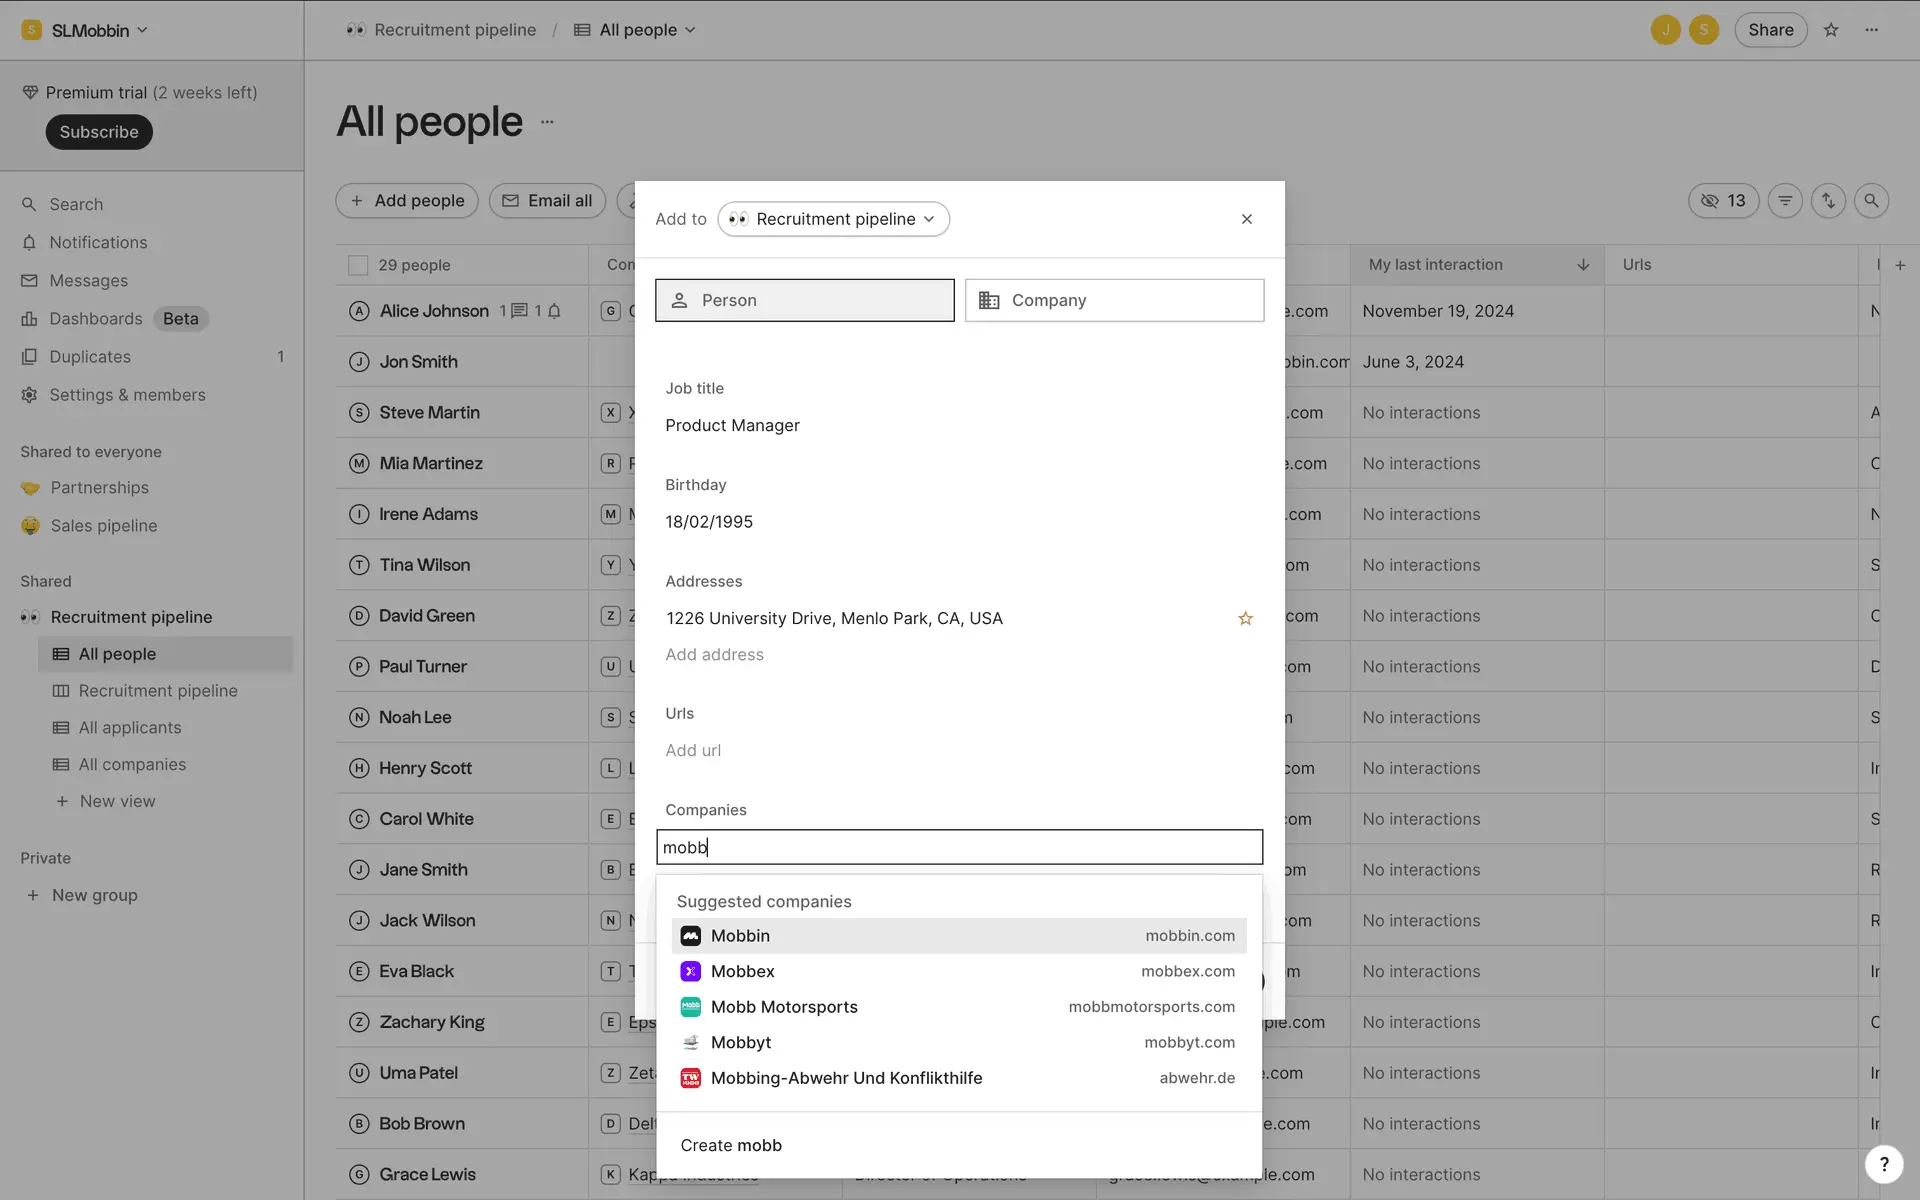Click the magnifier icon in the table toolbar

click(1871, 201)
